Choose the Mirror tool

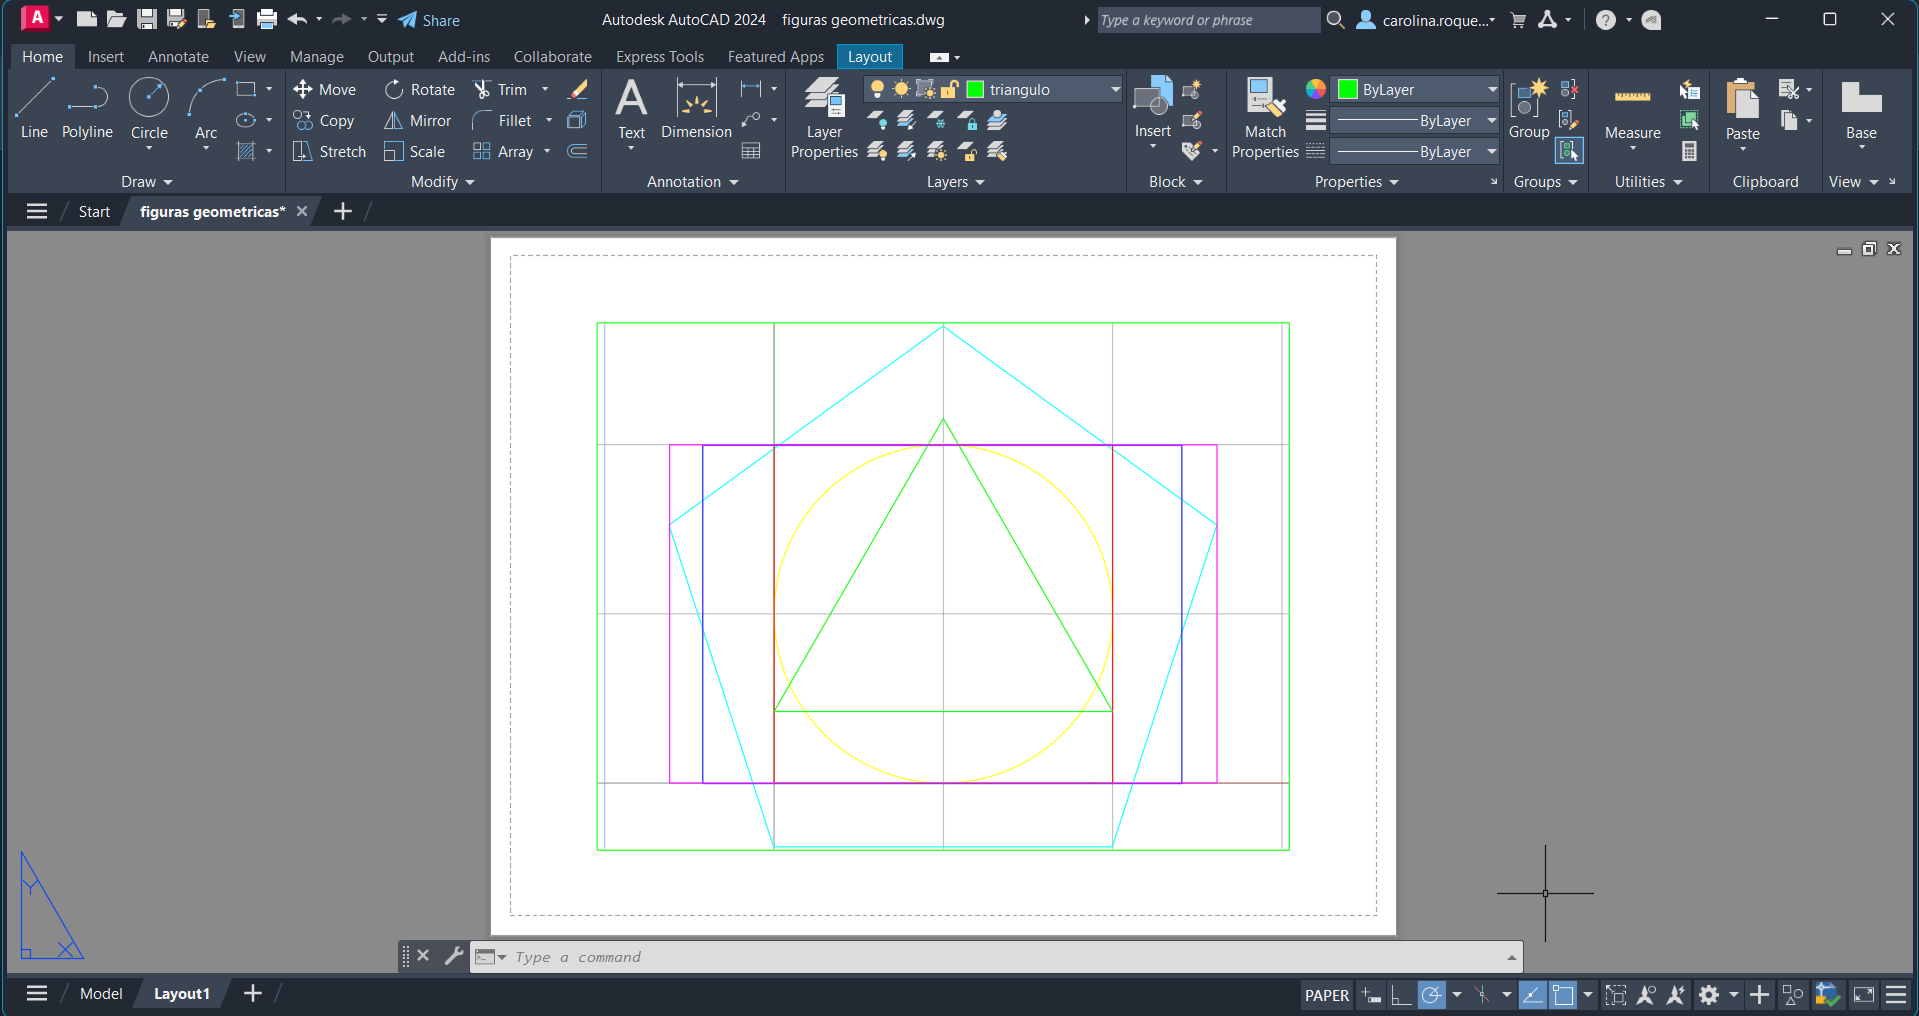[x=394, y=120]
